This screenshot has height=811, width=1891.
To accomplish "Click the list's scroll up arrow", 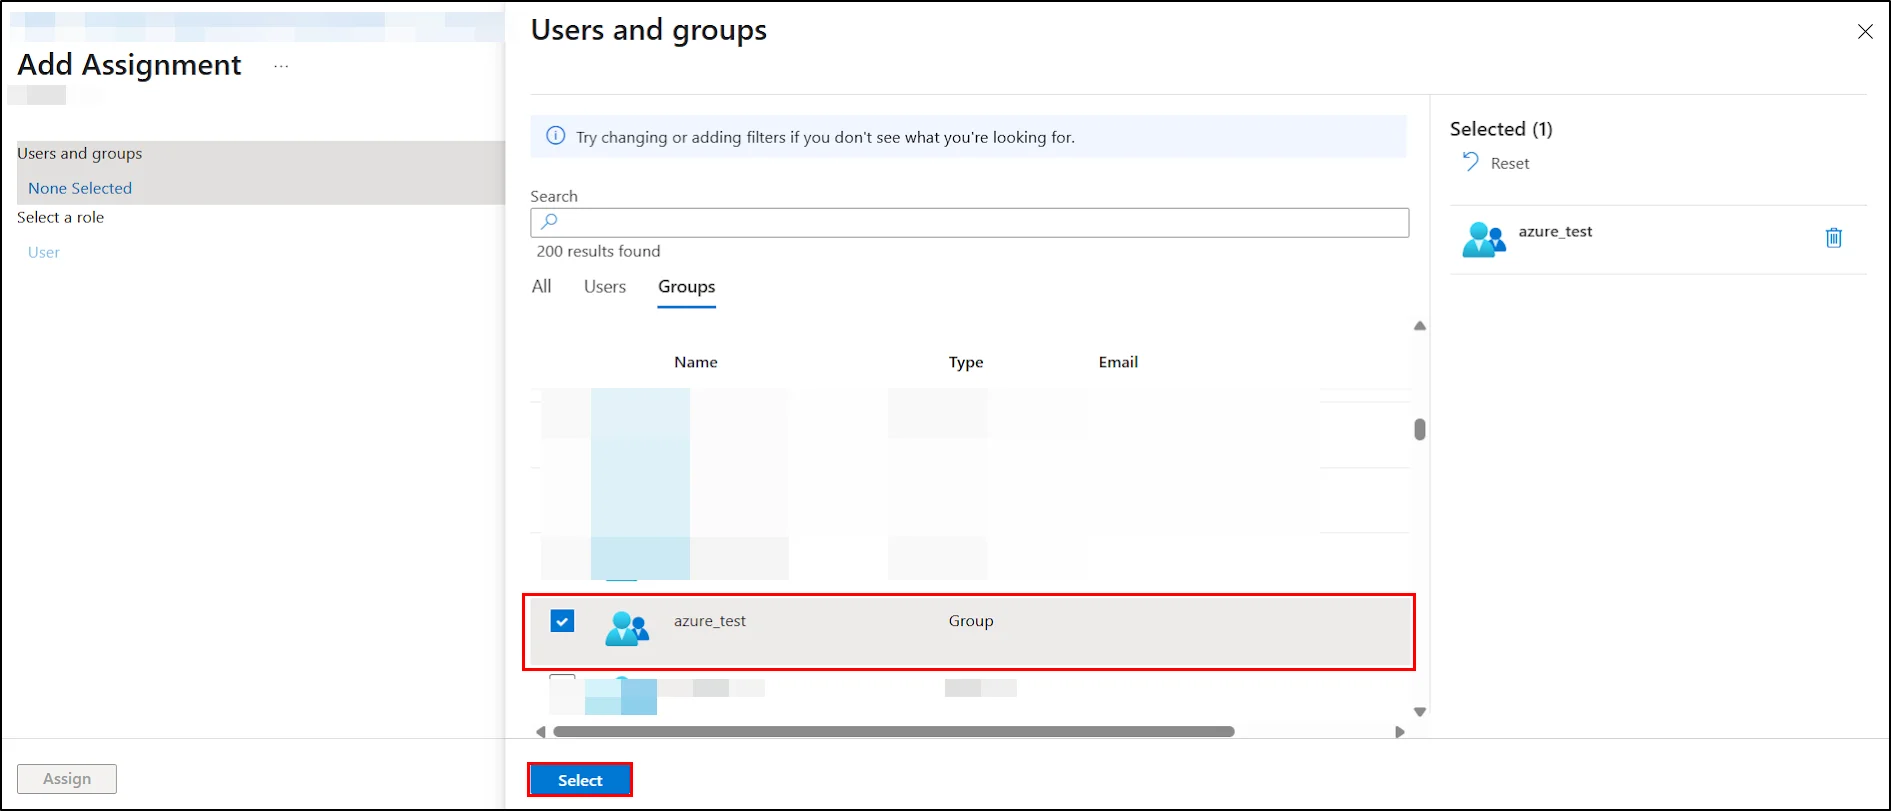I will point(1420,326).
